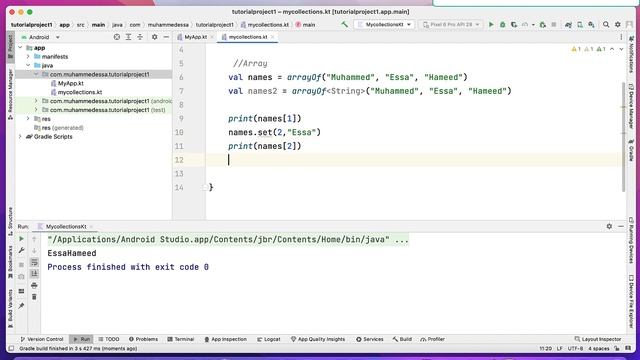Image resolution: width=640 pixels, height=360 pixels.
Task: Open Version Control tool window
Action: coord(42,339)
